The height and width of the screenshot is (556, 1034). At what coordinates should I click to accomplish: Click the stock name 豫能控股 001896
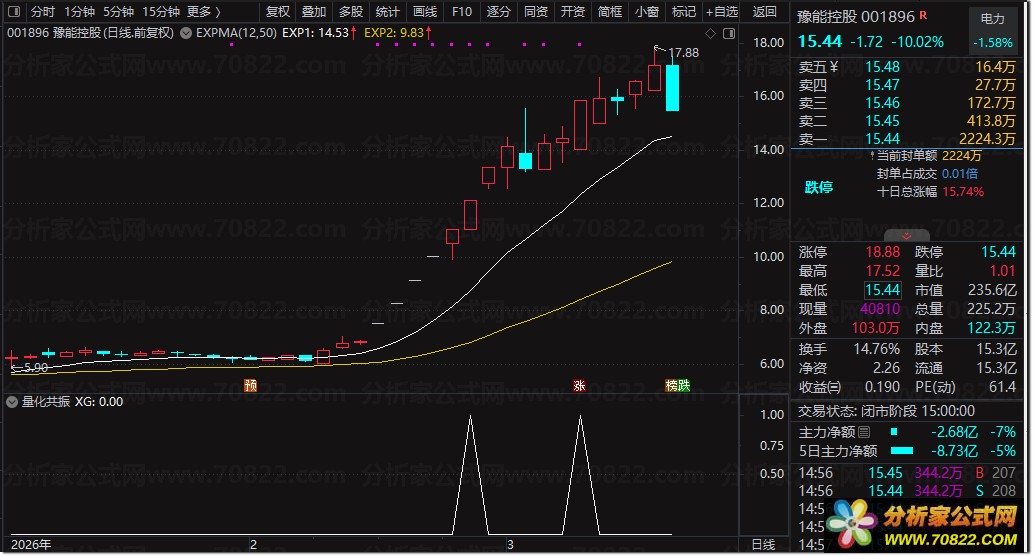(x=856, y=16)
